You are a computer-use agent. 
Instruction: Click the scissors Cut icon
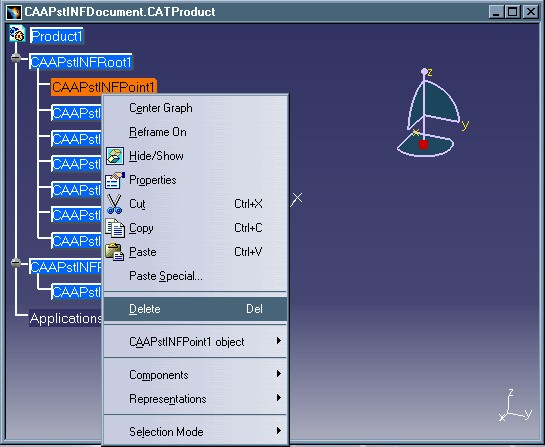click(x=114, y=204)
